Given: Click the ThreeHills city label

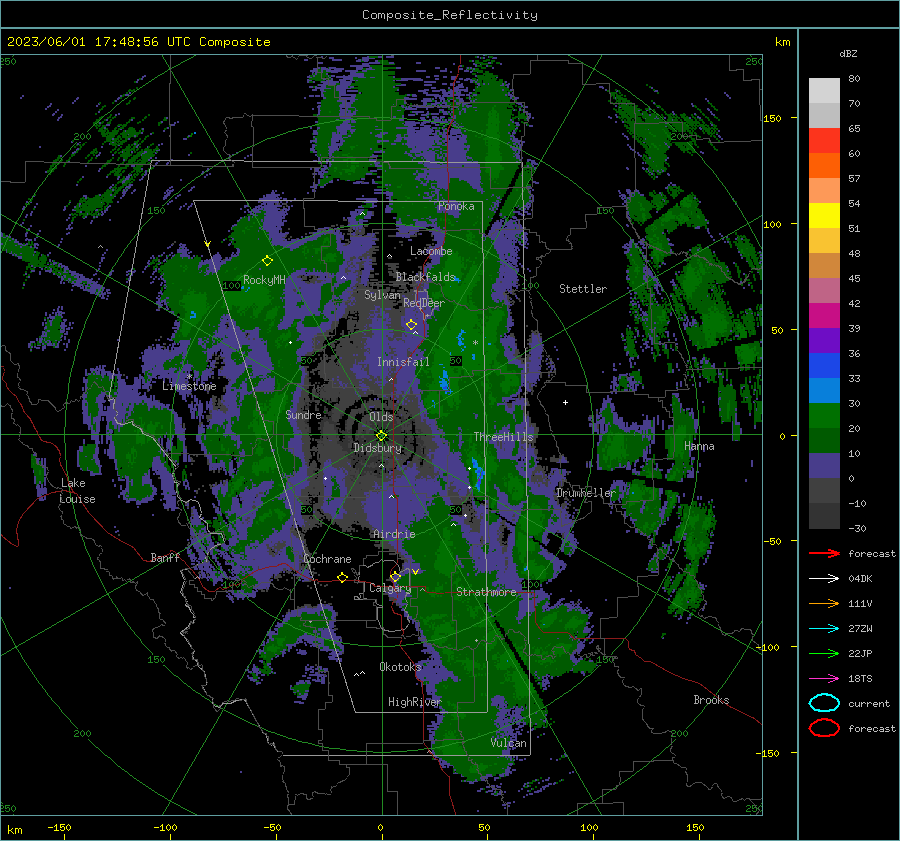Looking at the screenshot, I should click(x=503, y=437).
